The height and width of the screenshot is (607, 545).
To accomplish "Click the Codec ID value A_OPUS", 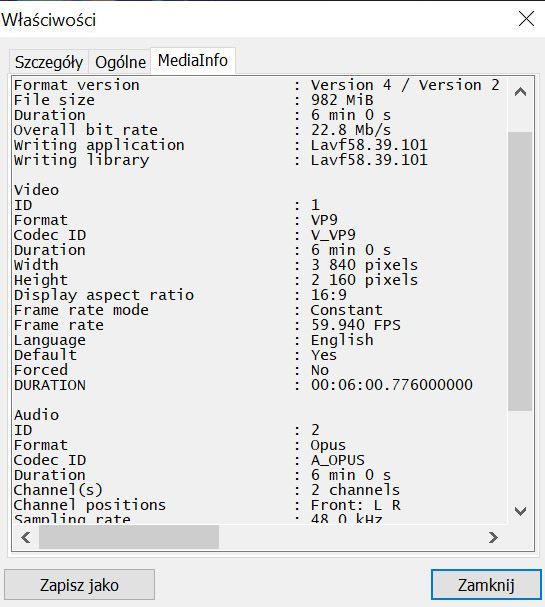I will pos(338,460).
